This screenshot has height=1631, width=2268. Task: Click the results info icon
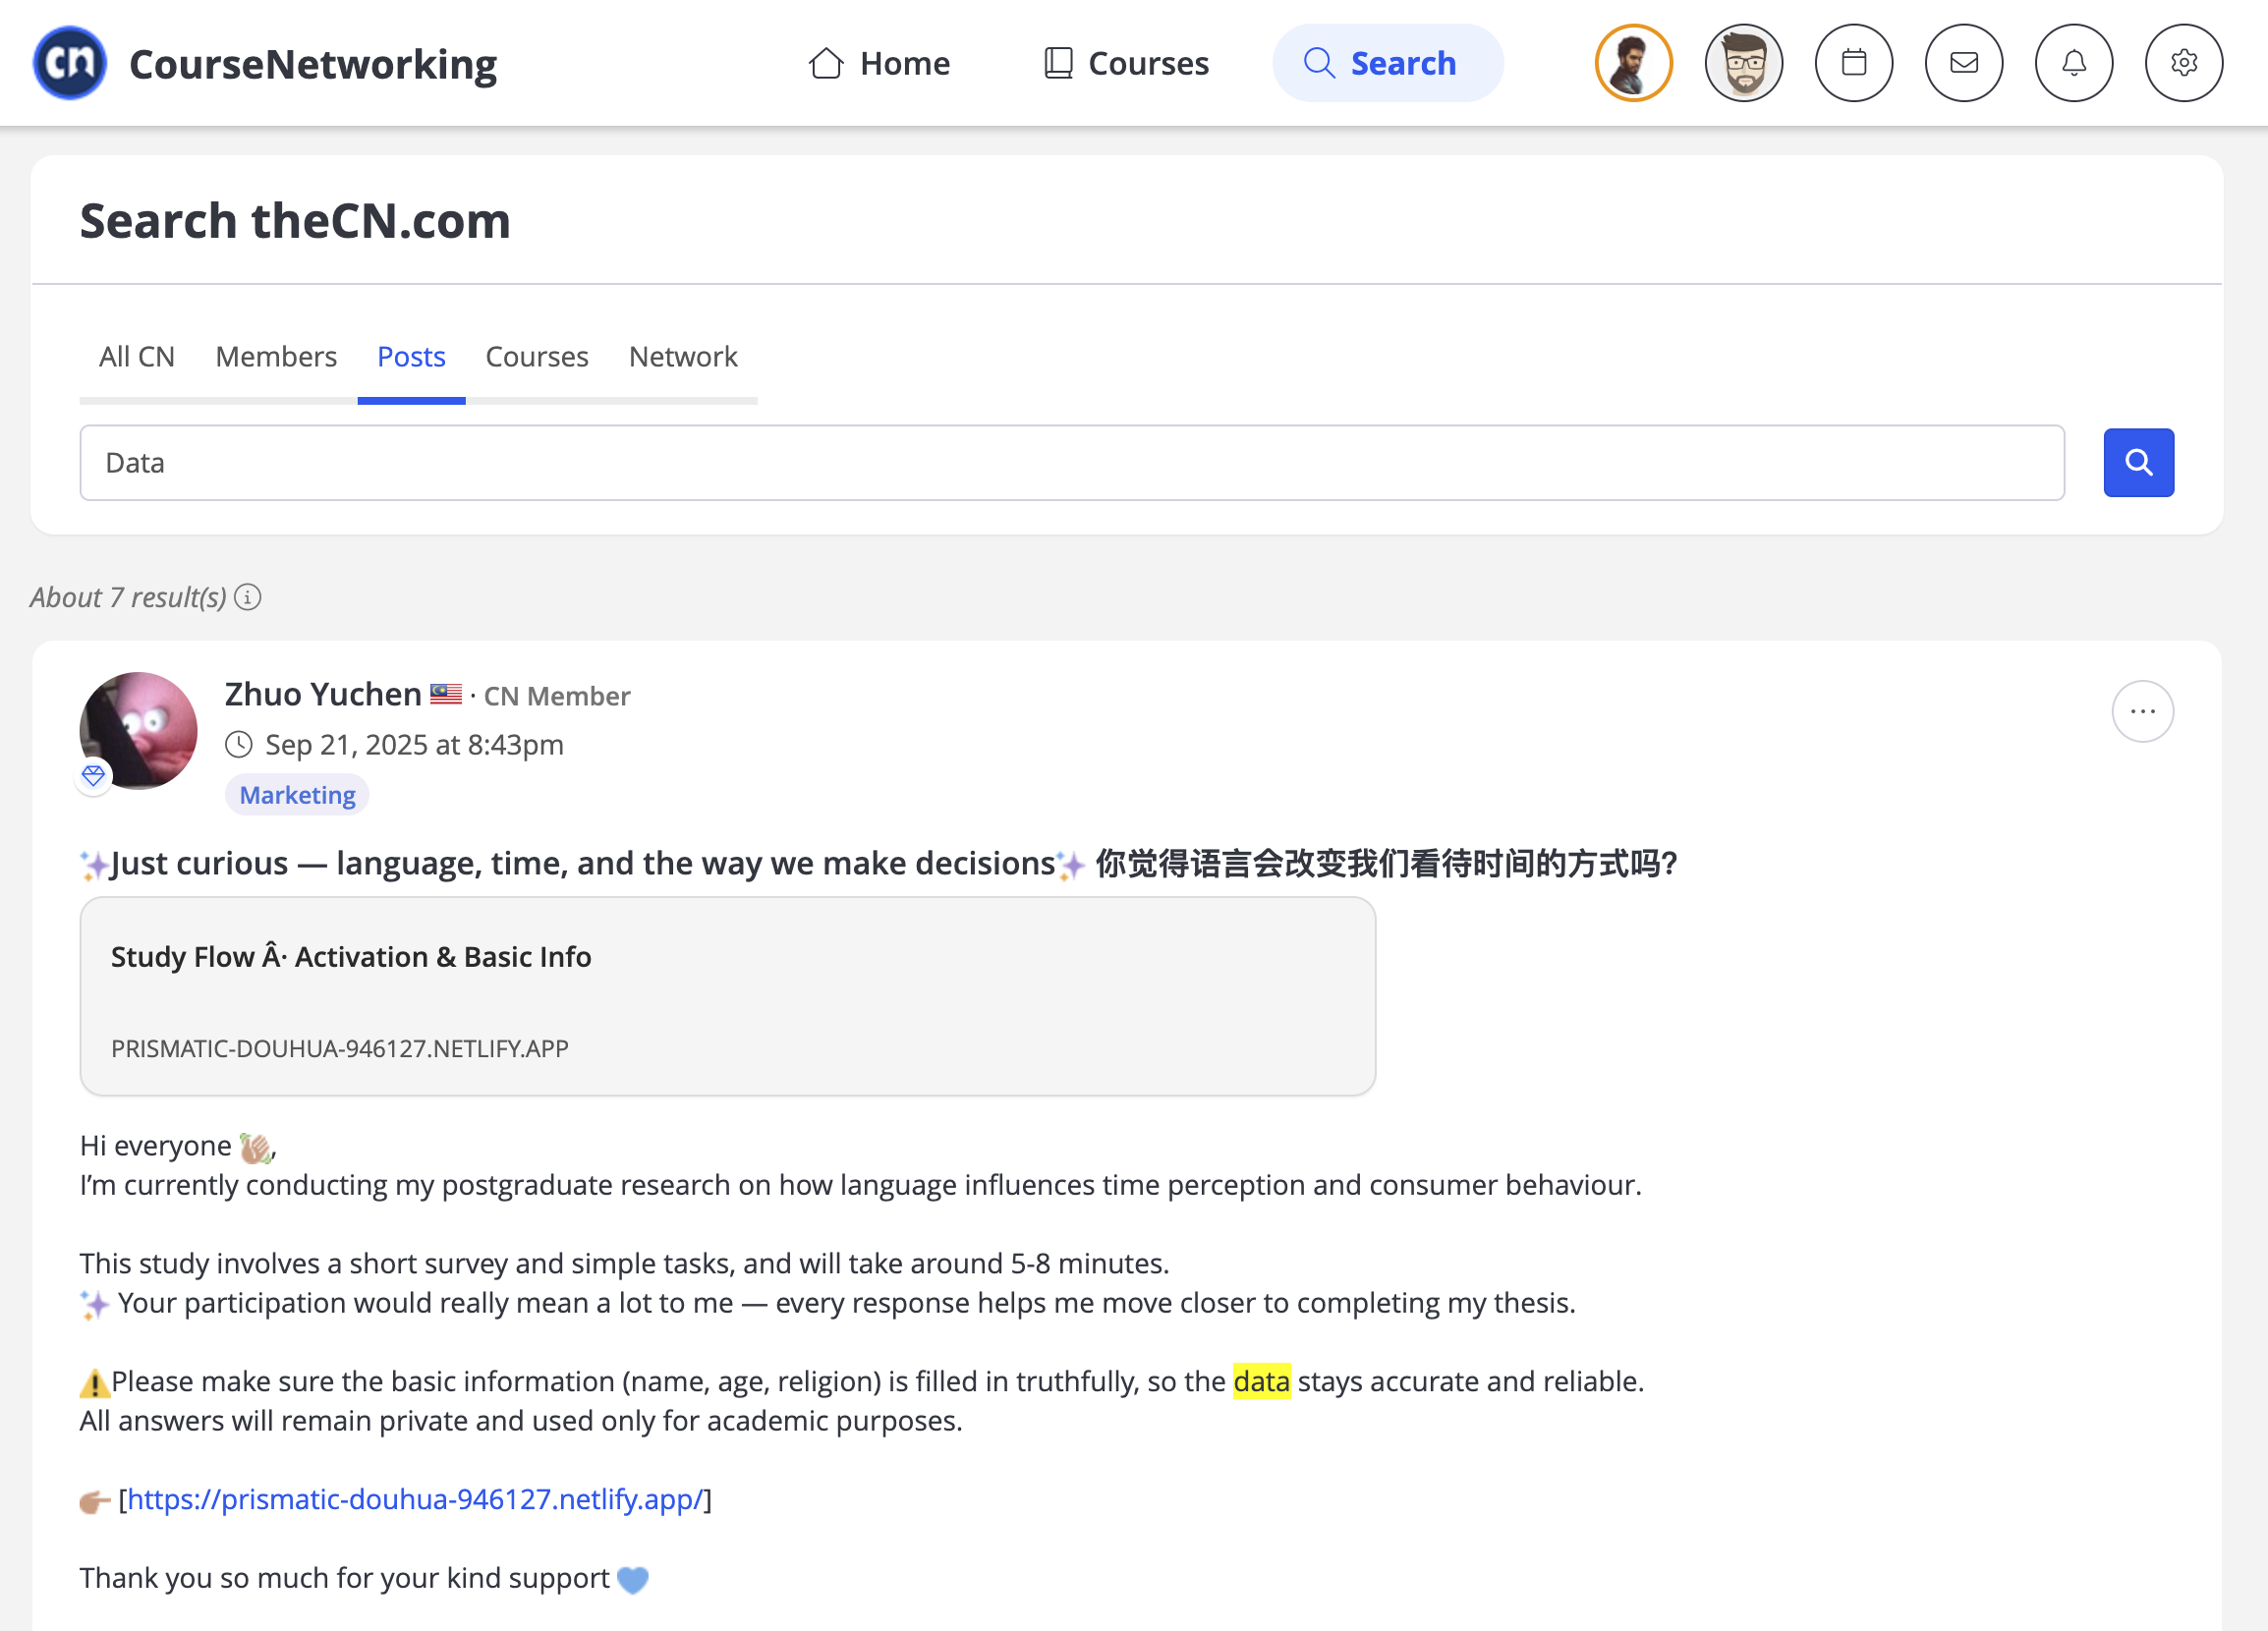[248, 597]
